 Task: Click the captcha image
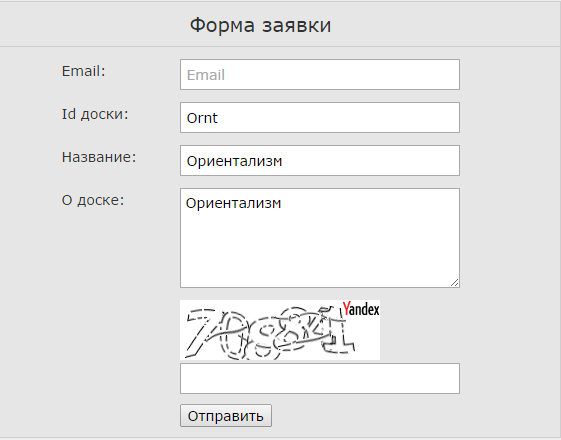(x=280, y=330)
